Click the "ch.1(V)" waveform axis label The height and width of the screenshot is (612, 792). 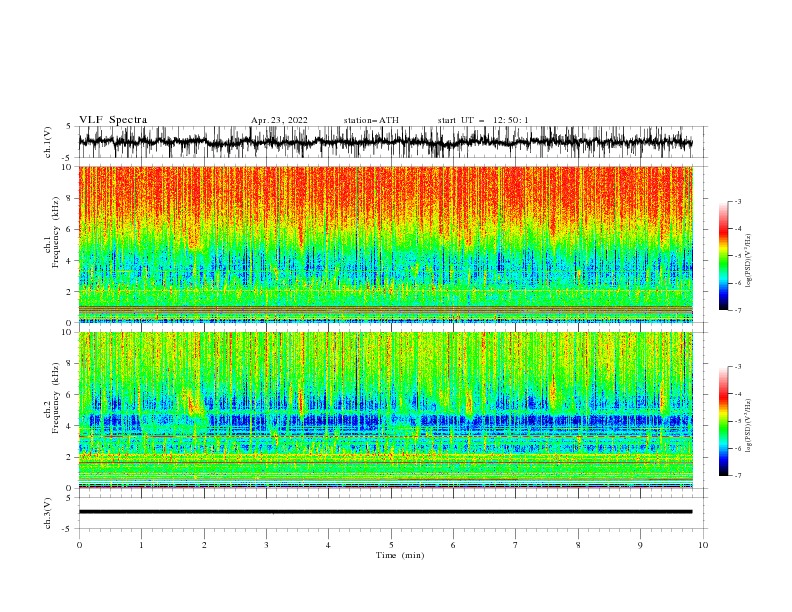pyautogui.click(x=48, y=142)
